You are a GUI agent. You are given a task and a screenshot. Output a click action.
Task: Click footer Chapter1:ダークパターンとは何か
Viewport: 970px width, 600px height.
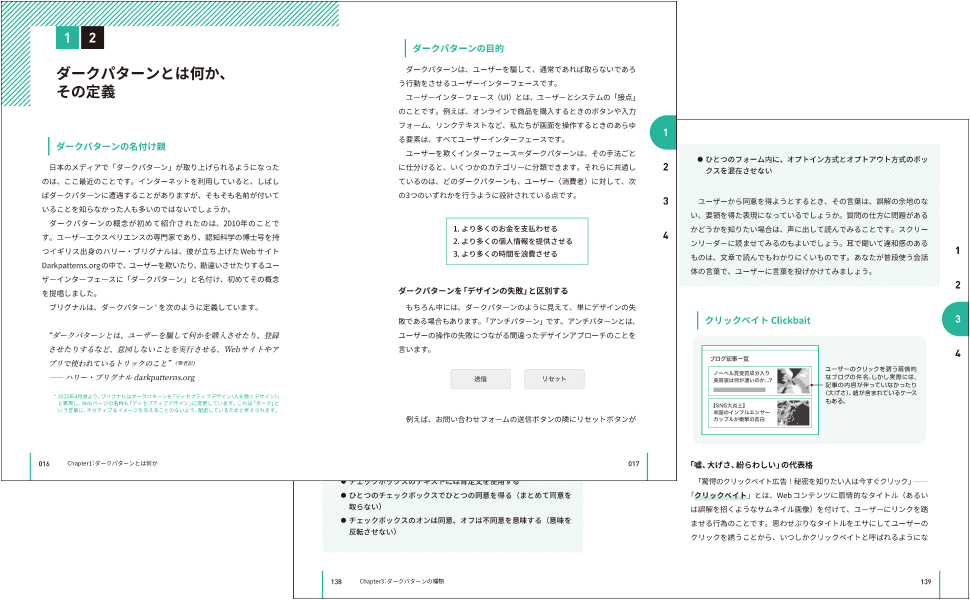click(113, 463)
